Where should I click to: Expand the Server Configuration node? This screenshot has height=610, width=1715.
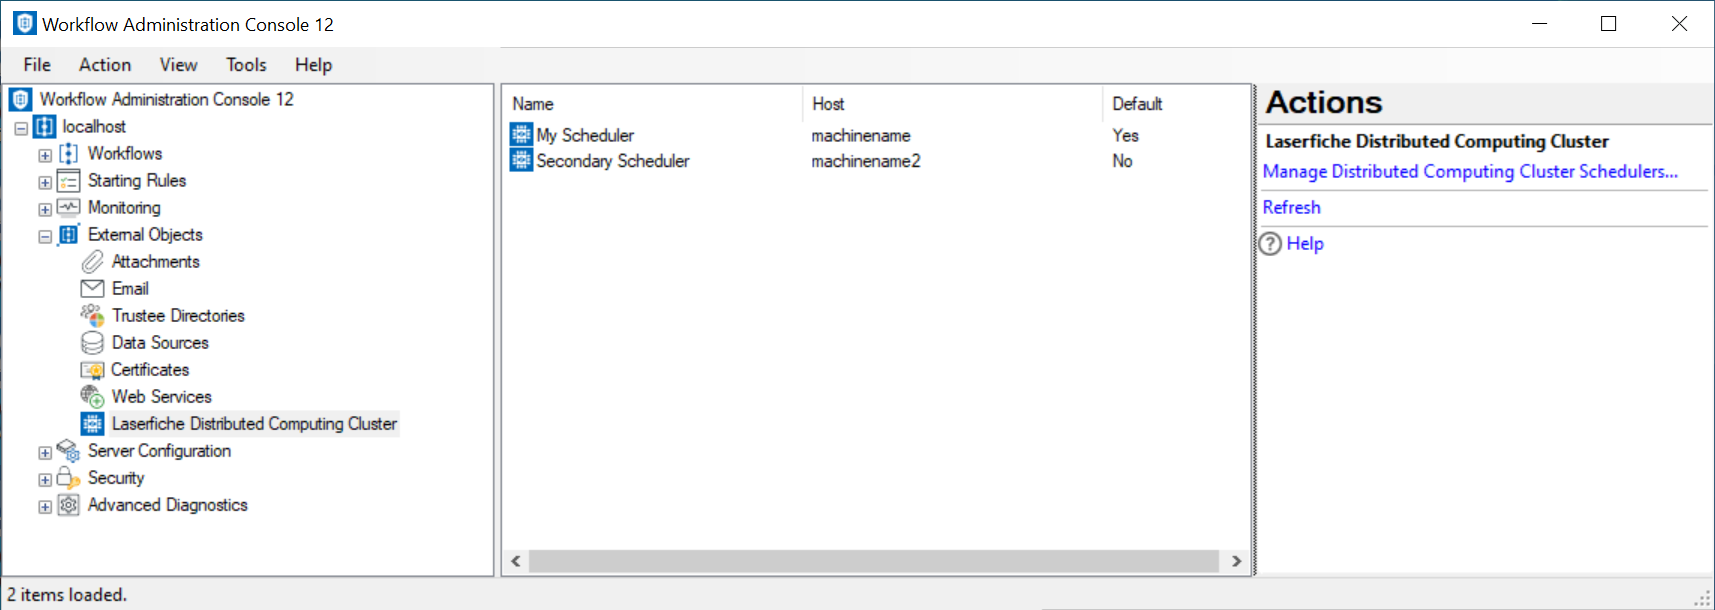pos(45,453)
